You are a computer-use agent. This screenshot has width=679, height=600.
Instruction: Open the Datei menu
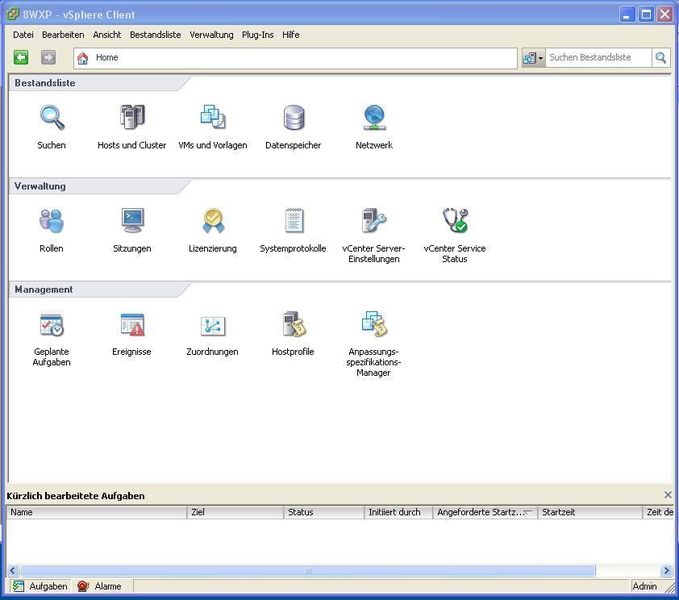tap(23, 35)
